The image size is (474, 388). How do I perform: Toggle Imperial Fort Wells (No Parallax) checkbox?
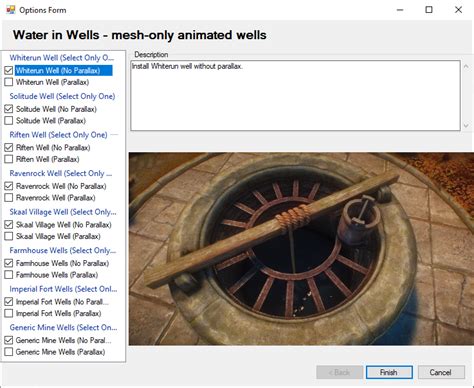9,302
